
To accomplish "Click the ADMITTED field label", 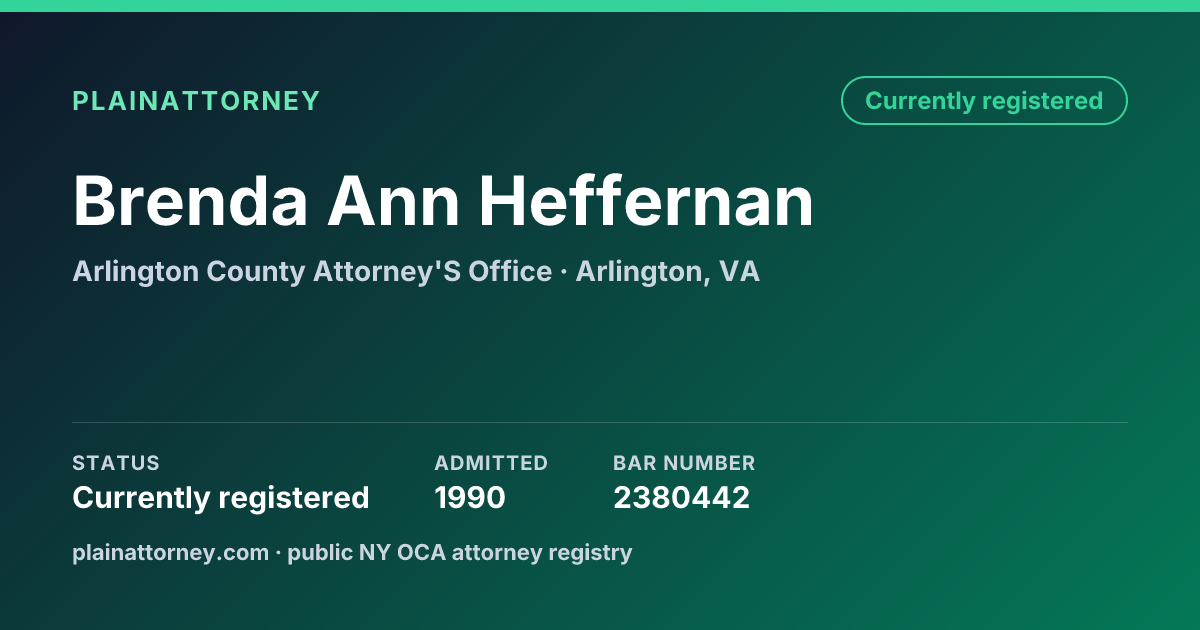I will (x=491, y=463).
